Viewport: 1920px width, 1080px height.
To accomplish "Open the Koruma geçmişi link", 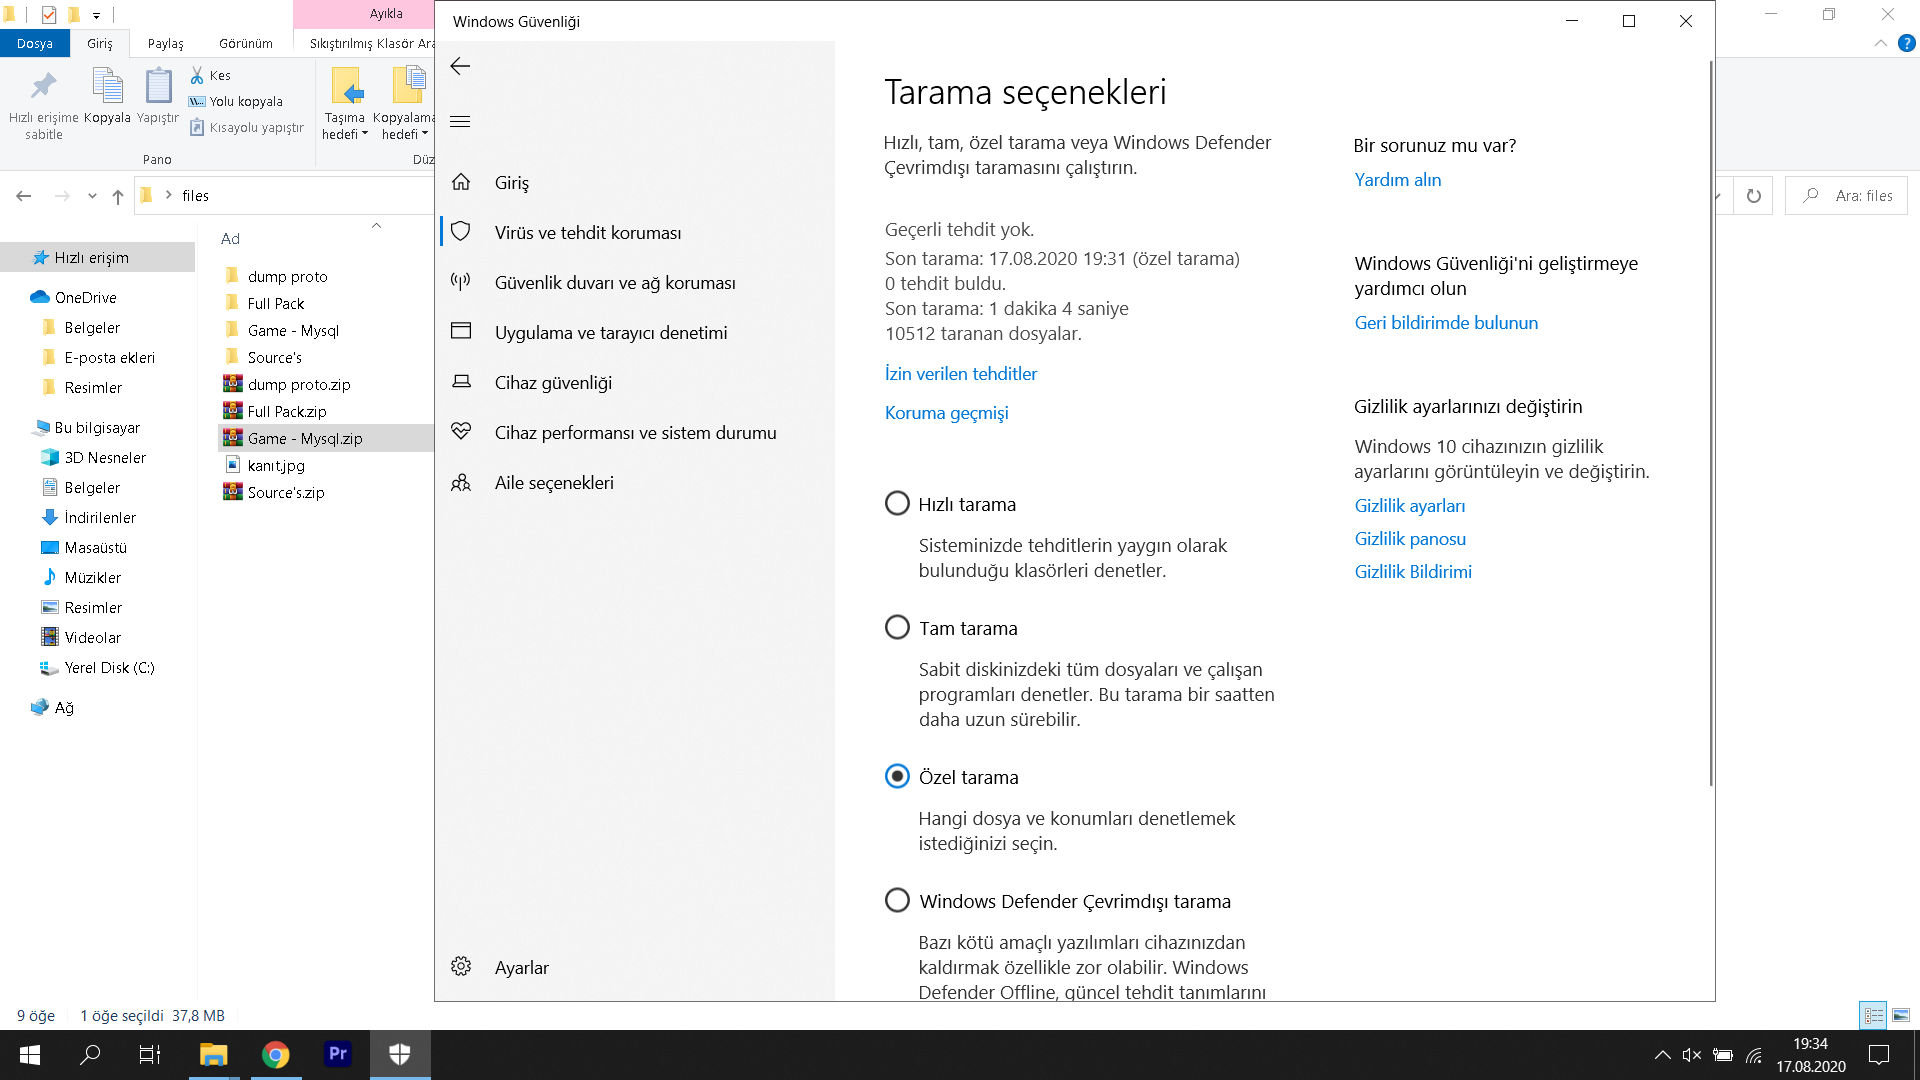I will tap(946, 413).
